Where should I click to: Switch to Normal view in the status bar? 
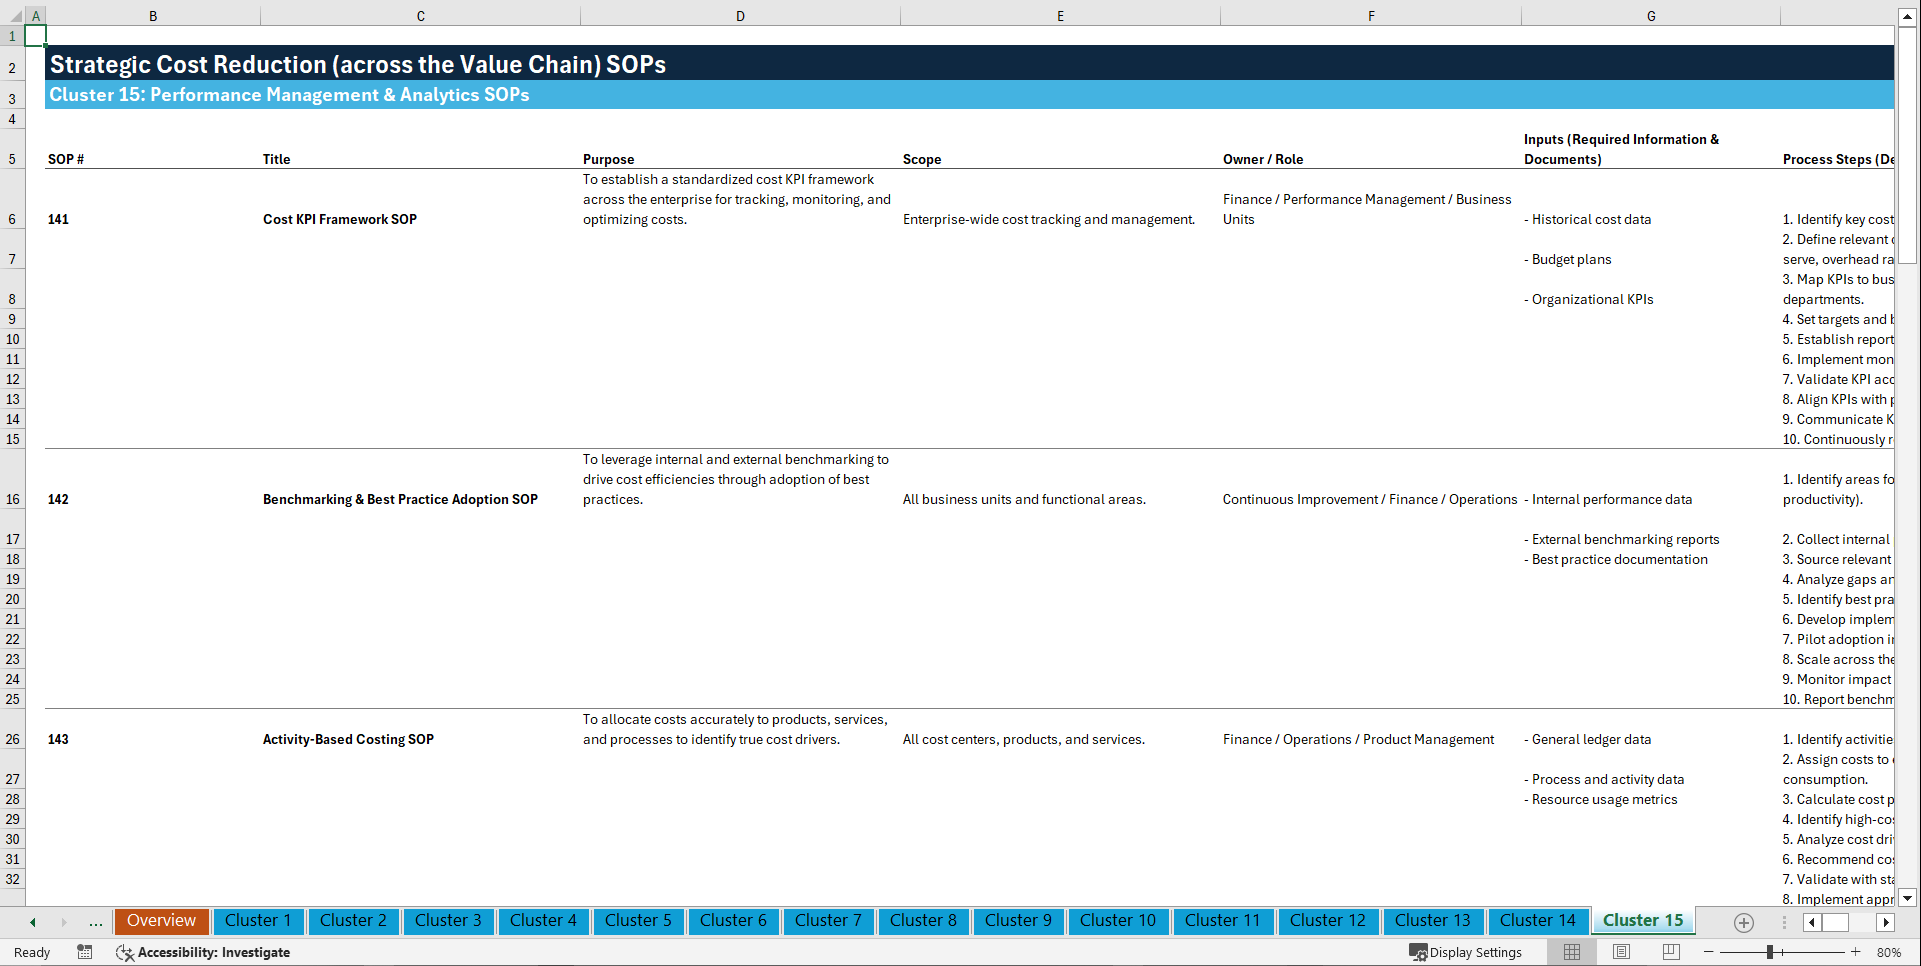click(x=1571, y=952)
